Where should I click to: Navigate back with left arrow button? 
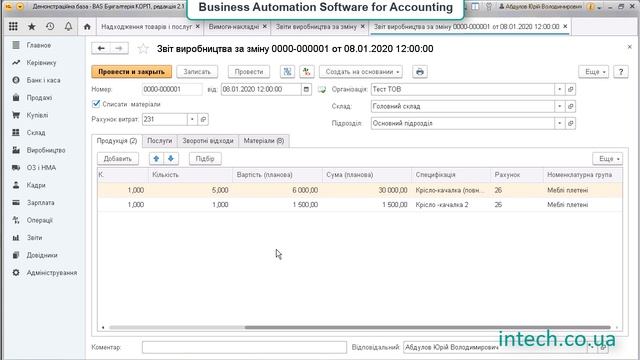[x=101, y=49]
